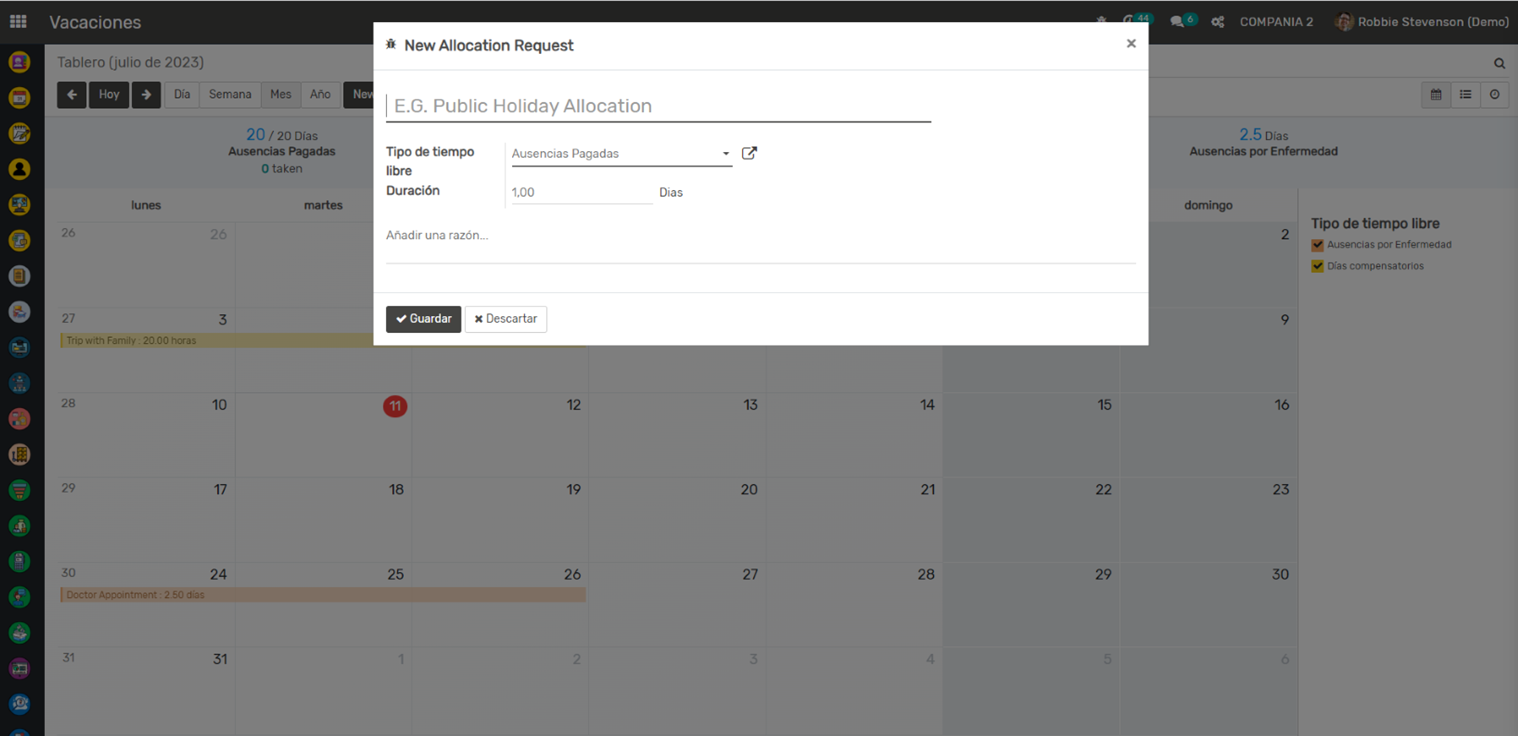The image size is (1518, 736).
Task: Open the external link next to Ausencias Pagadas
Action: 749,153
